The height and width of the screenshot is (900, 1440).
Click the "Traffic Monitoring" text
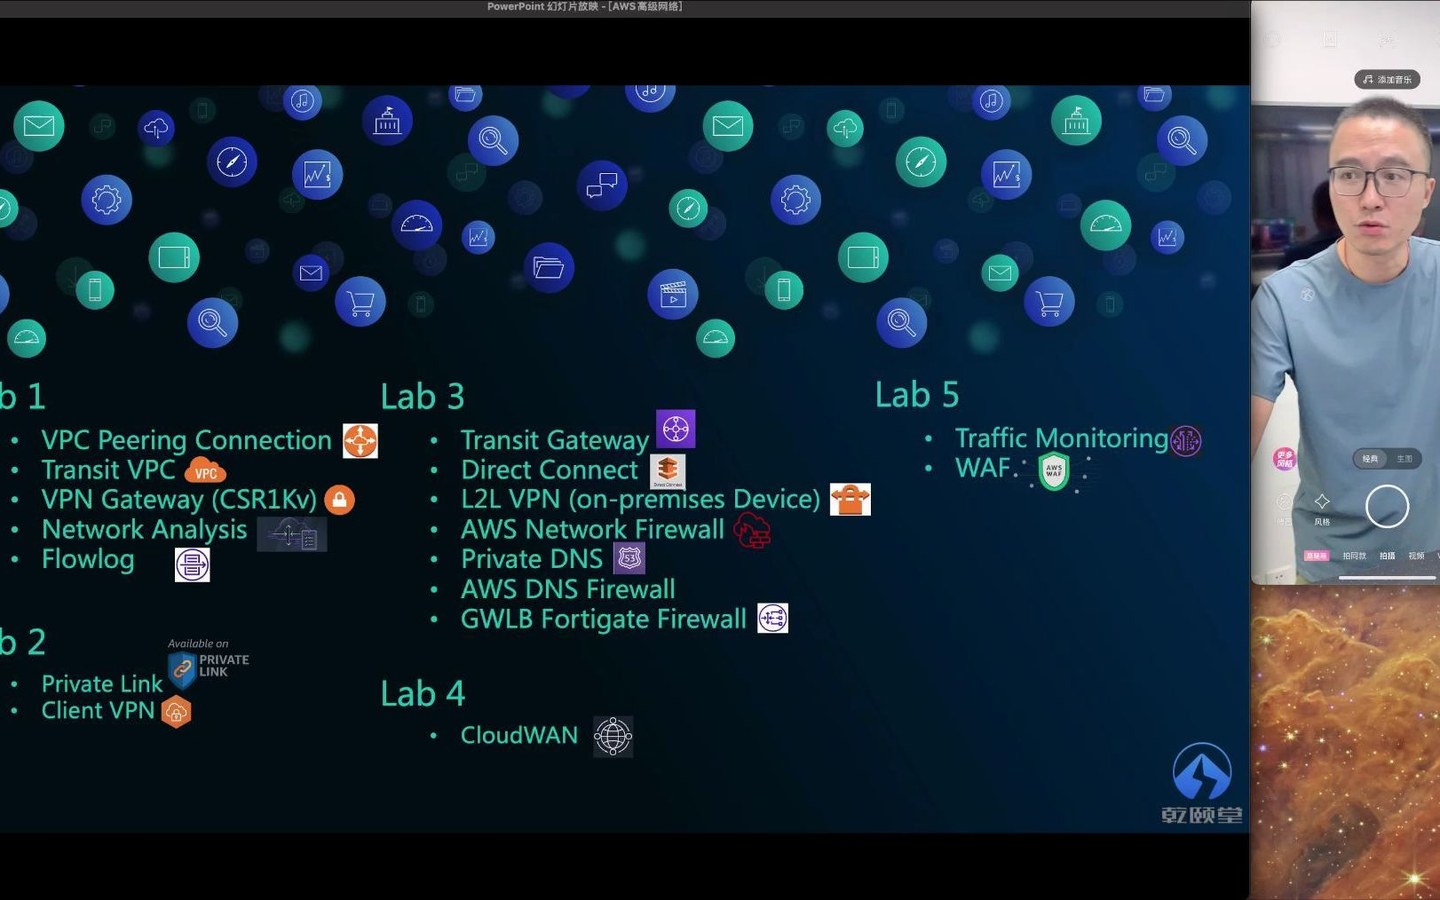[x=1061, y=438]
